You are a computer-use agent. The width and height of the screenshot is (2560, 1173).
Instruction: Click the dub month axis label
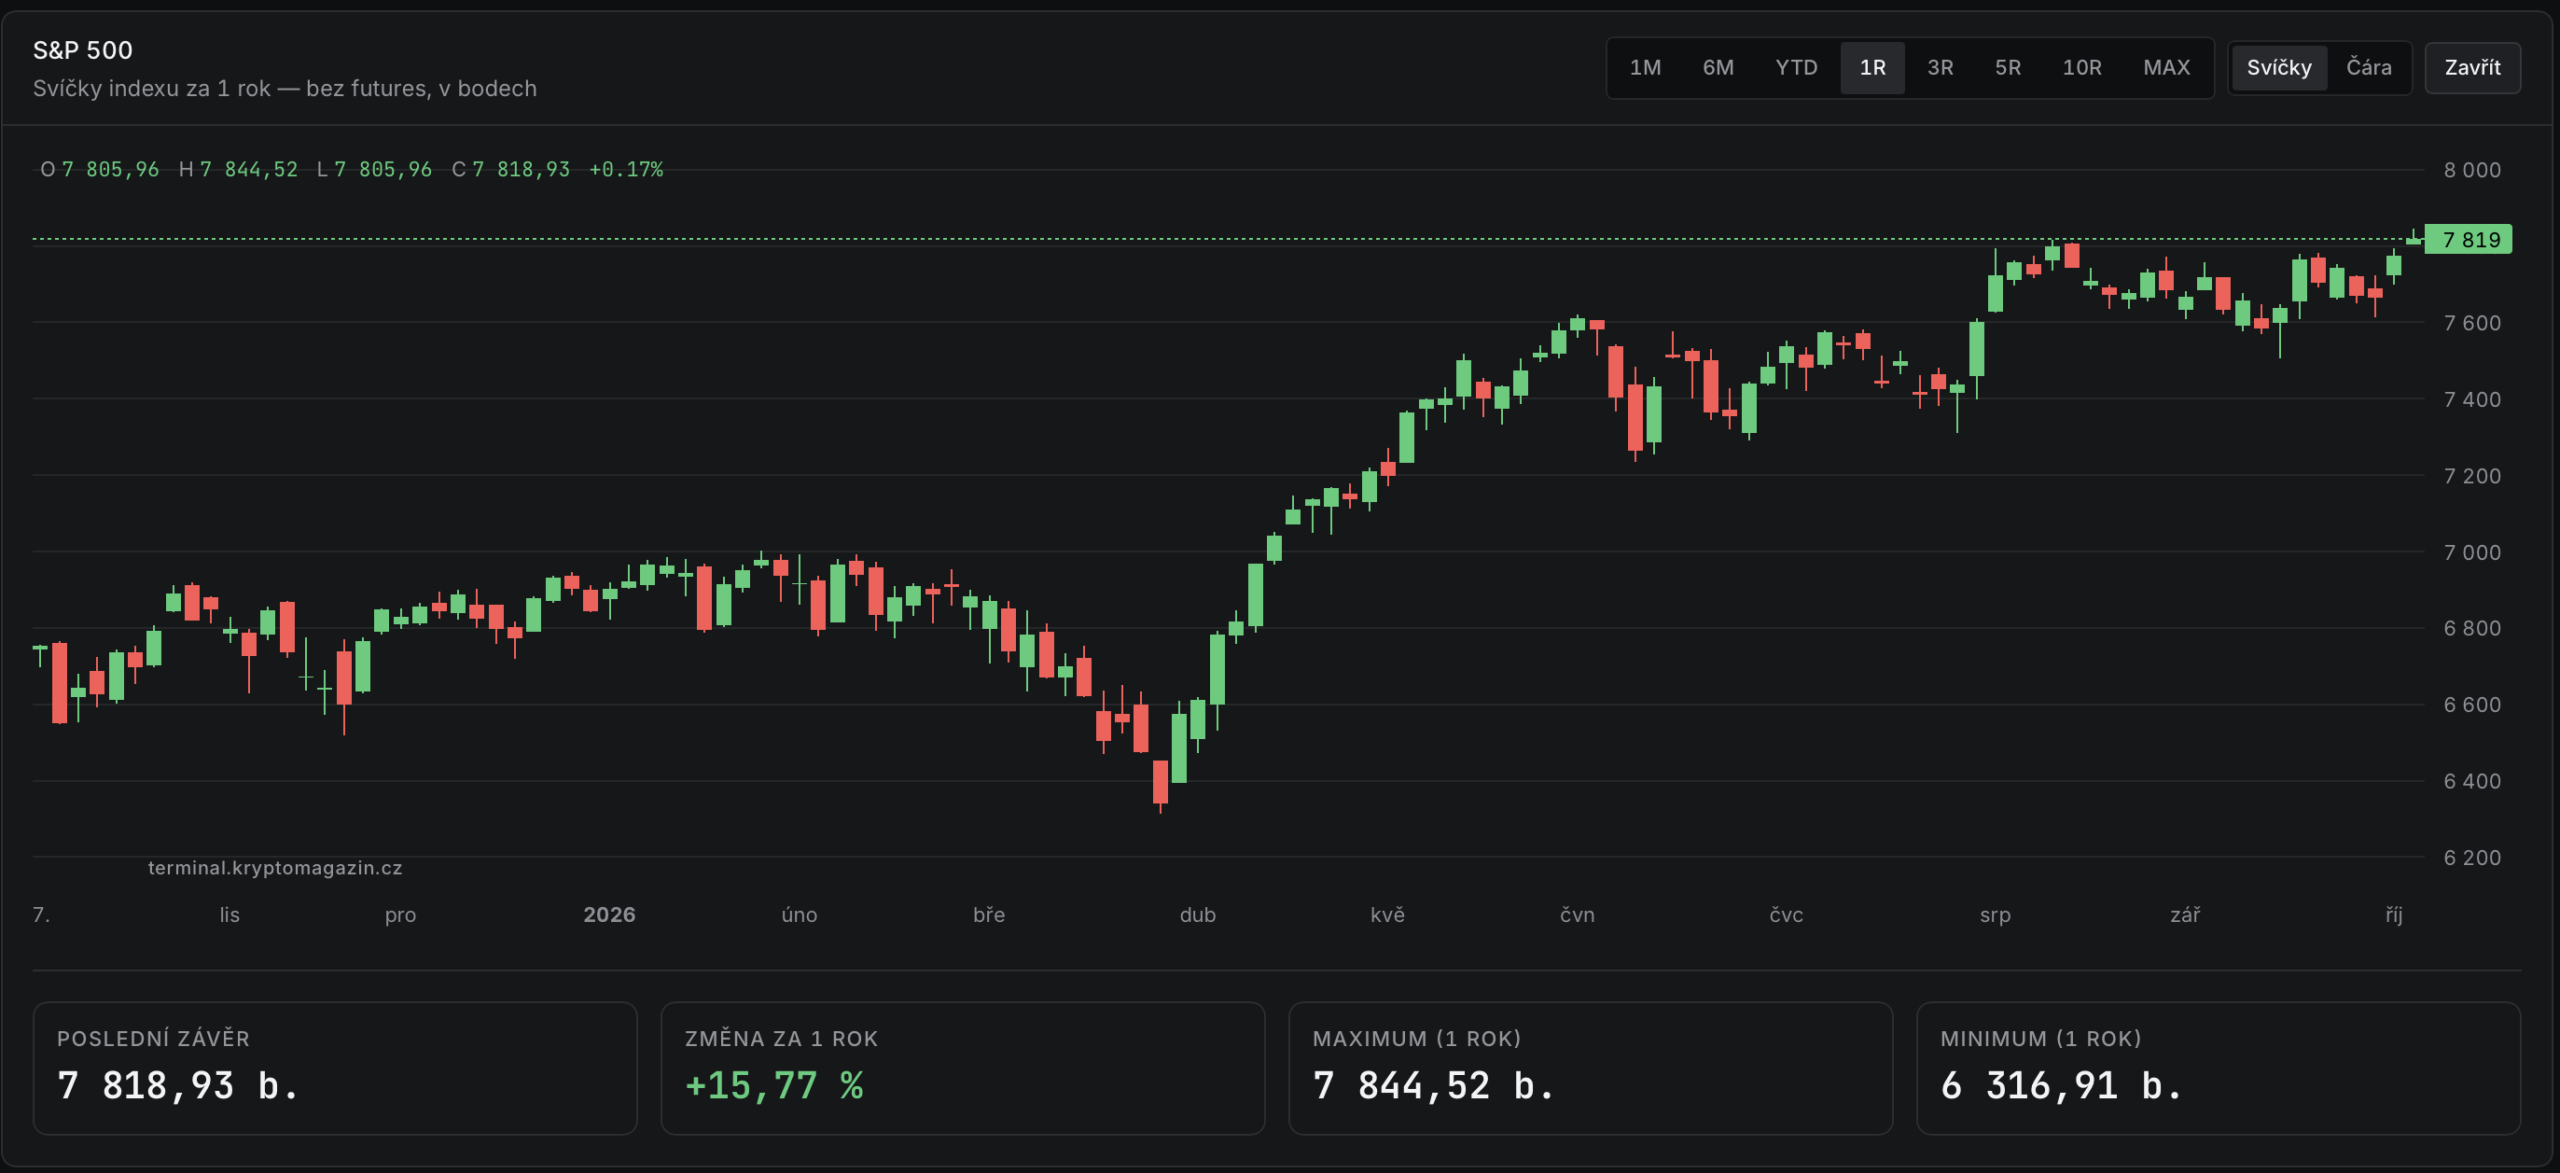[1197, 914]
